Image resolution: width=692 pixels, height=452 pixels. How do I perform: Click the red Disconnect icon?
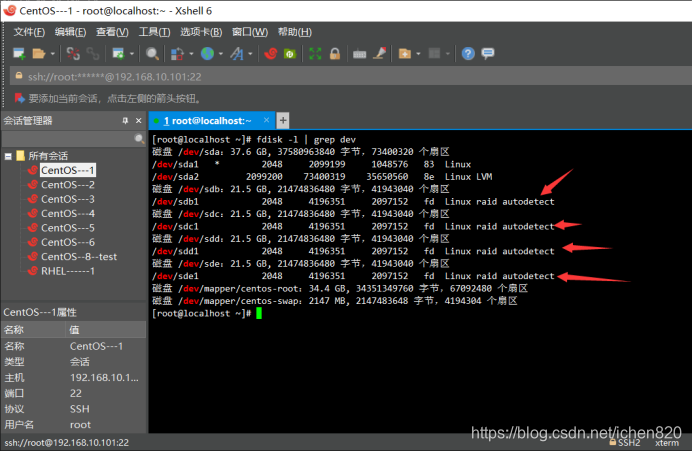(73, 53)
